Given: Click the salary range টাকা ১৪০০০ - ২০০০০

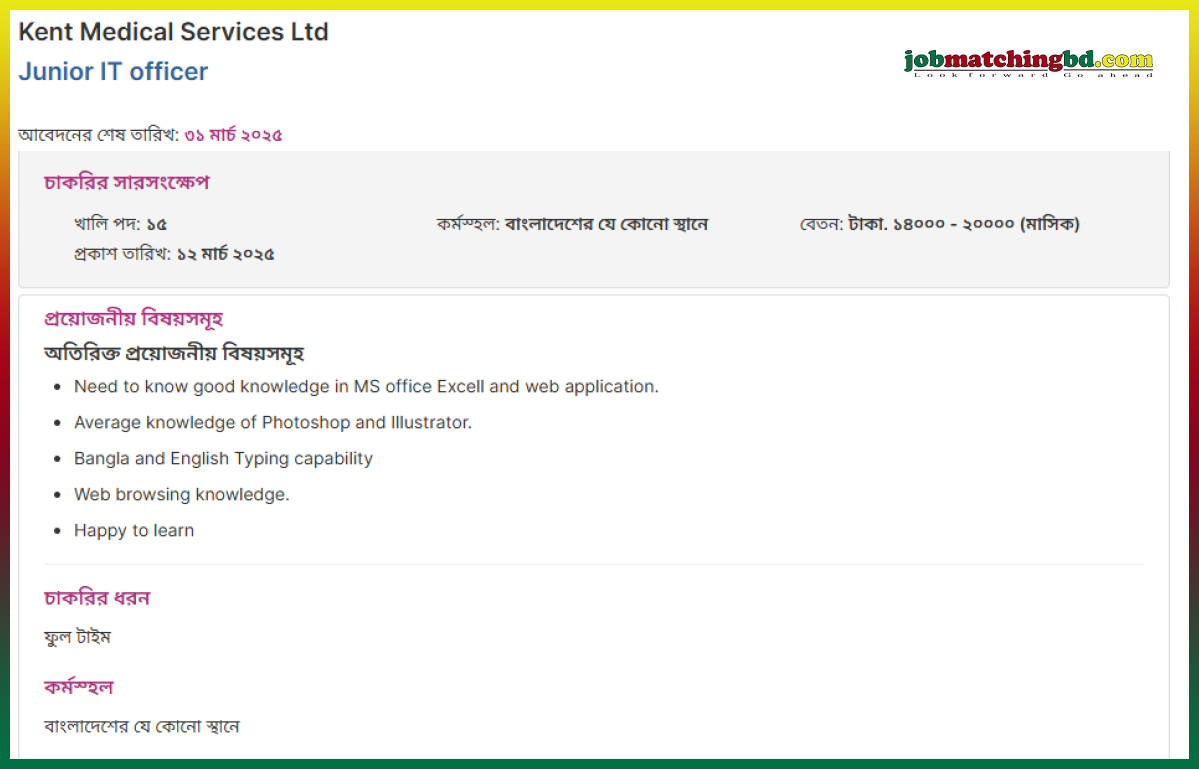Looking at the screenshot, I should tap(940, 224).
